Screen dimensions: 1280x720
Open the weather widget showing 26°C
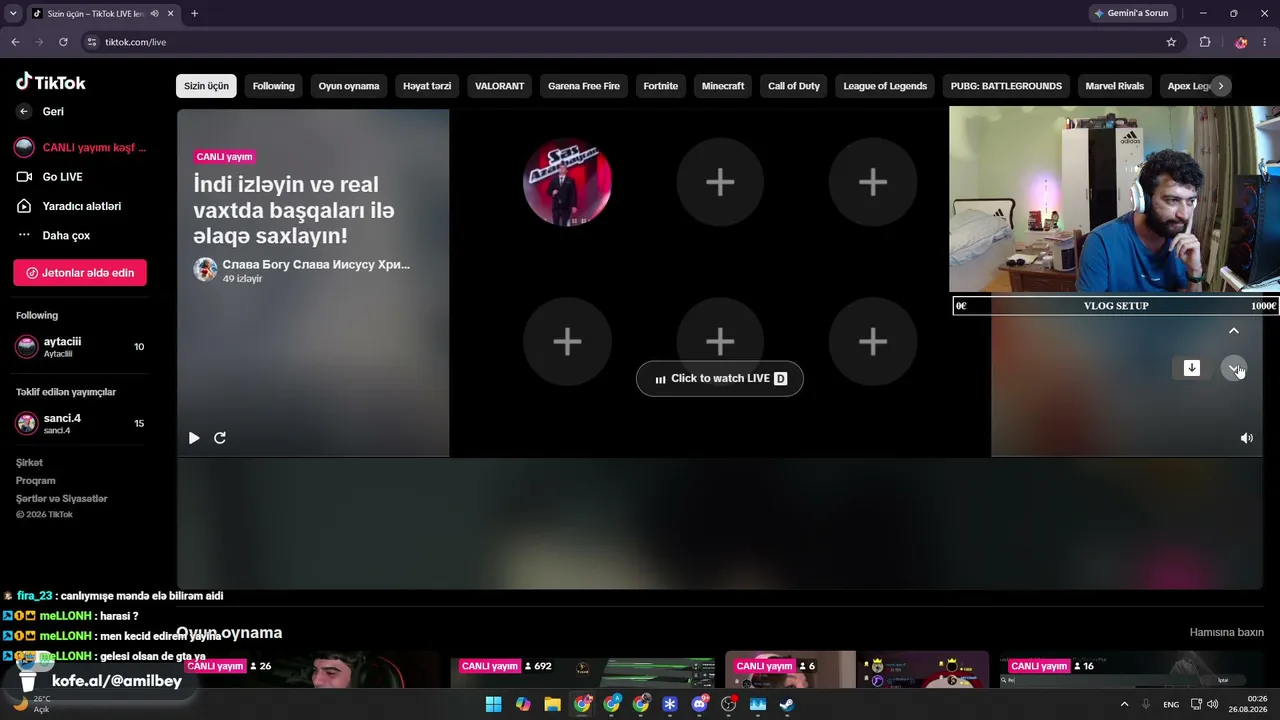[32, 703]
